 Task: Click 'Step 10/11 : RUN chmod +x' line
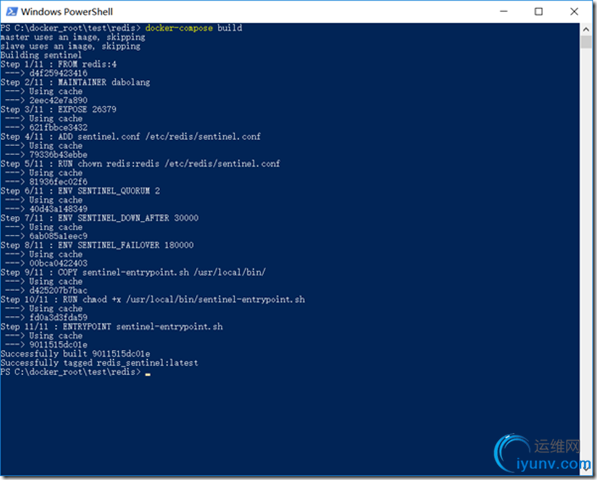click(x=153, y=300)
